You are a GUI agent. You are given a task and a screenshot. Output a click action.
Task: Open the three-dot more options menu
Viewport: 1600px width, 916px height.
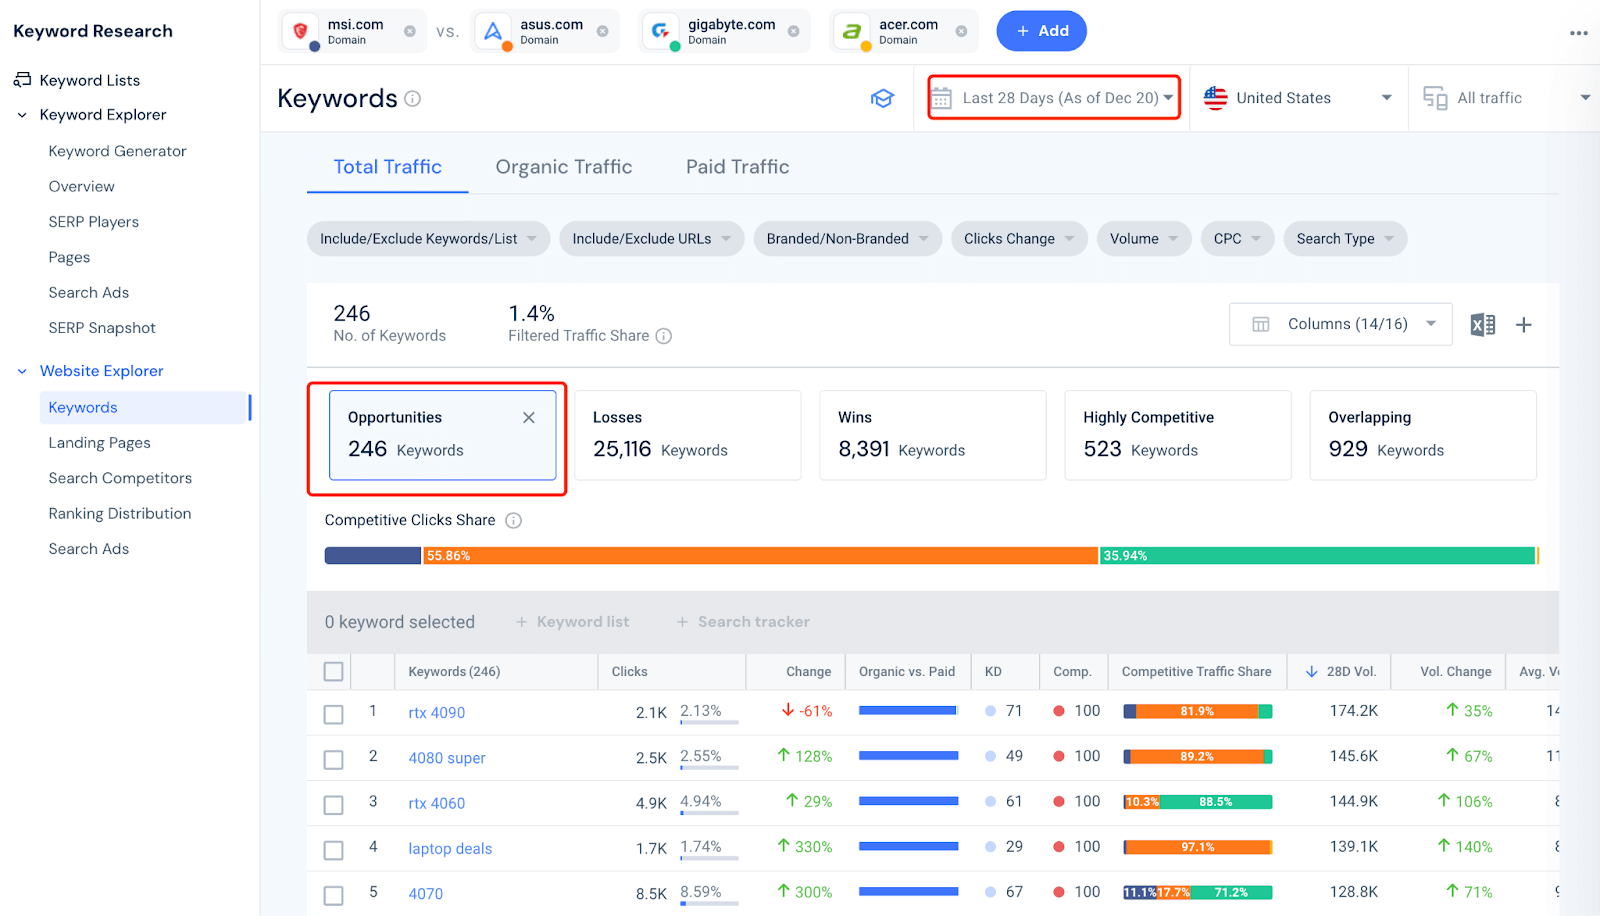pos(1578,33)
